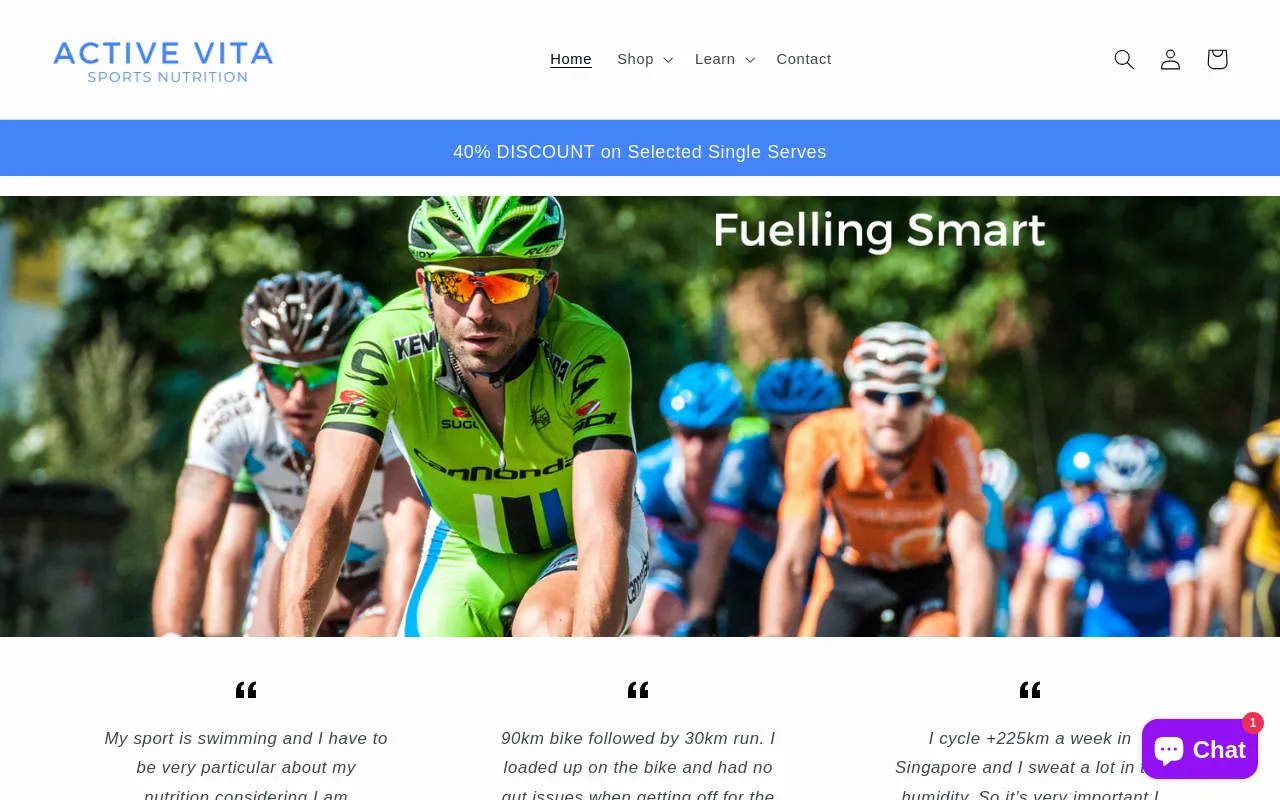
Task: Click chevron arrow next to Learn
Action: point(750,60)
